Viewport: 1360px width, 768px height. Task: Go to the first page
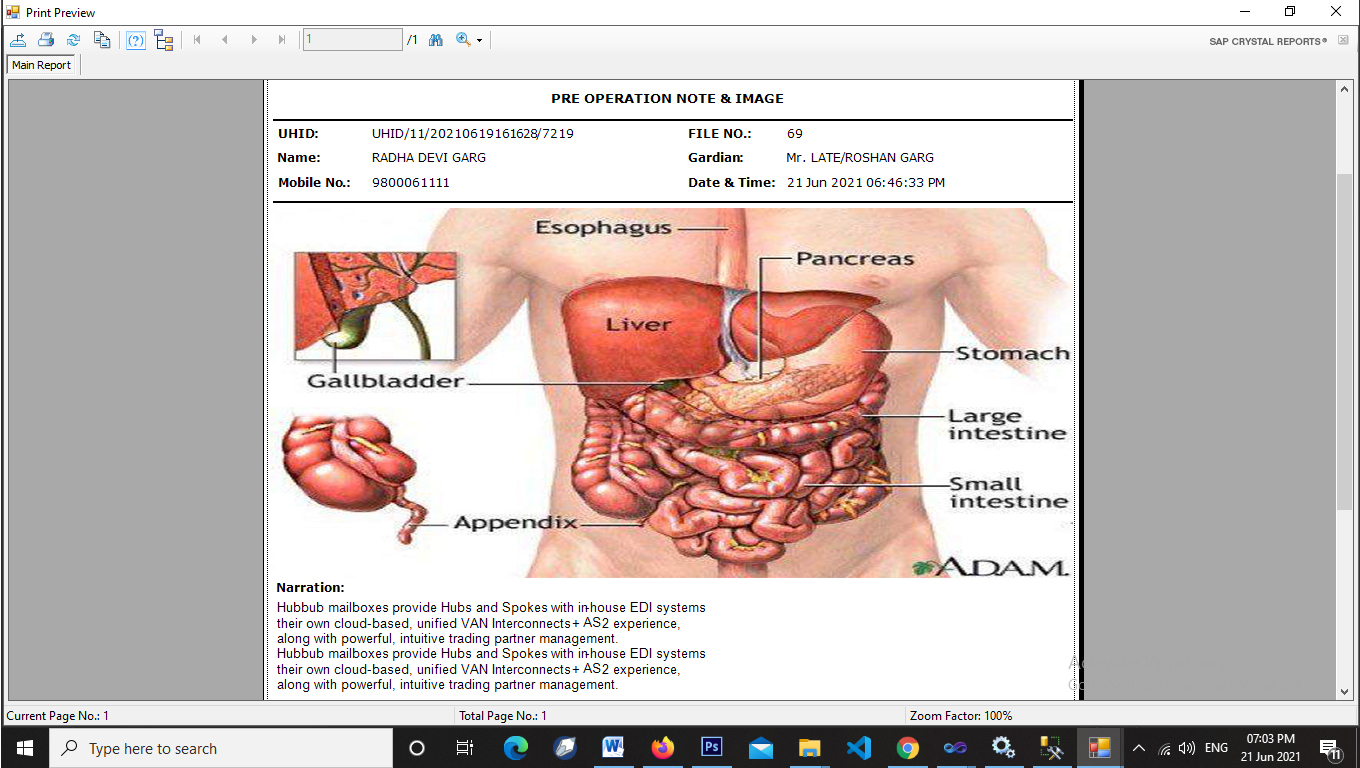[197, 40]
